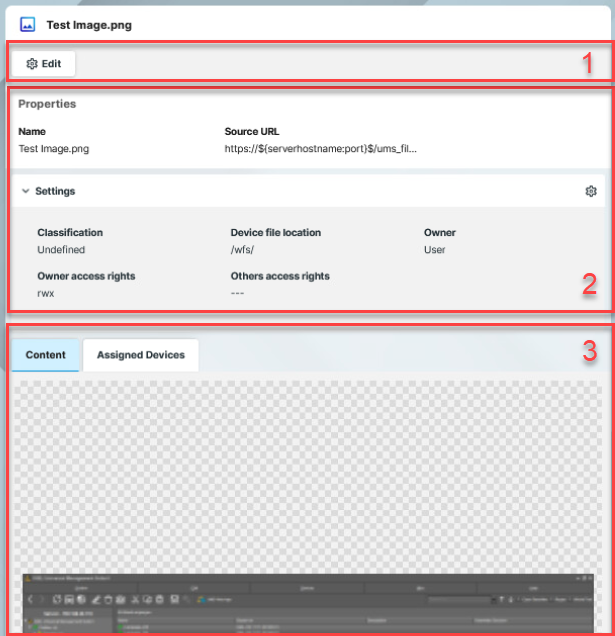Select the Content tab
615x636 pixels.
[45, 355]
